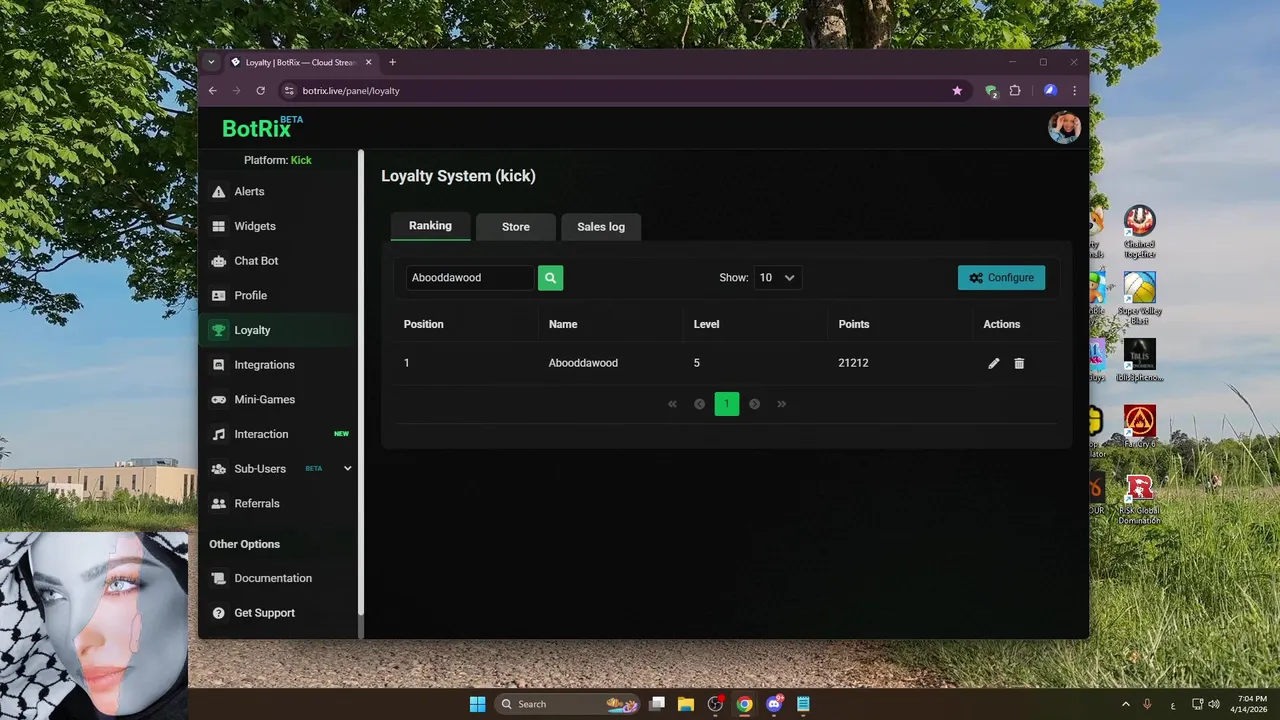Bookmark this page with star icon
Image resolution: width=1280 pixels, height=720 pixels.
click(957, 90)
